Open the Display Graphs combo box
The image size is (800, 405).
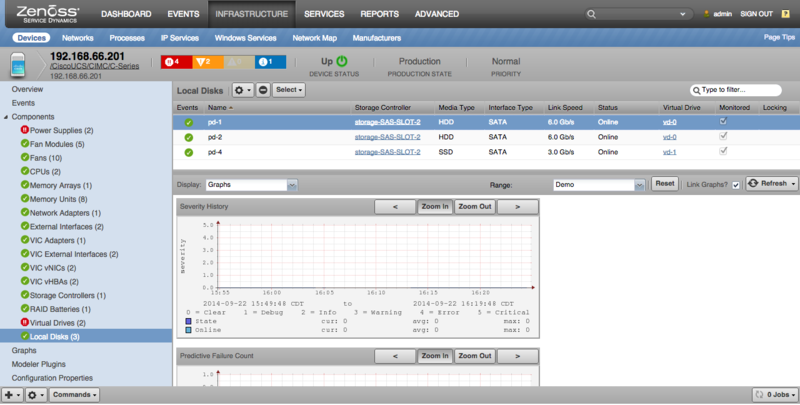252,185
